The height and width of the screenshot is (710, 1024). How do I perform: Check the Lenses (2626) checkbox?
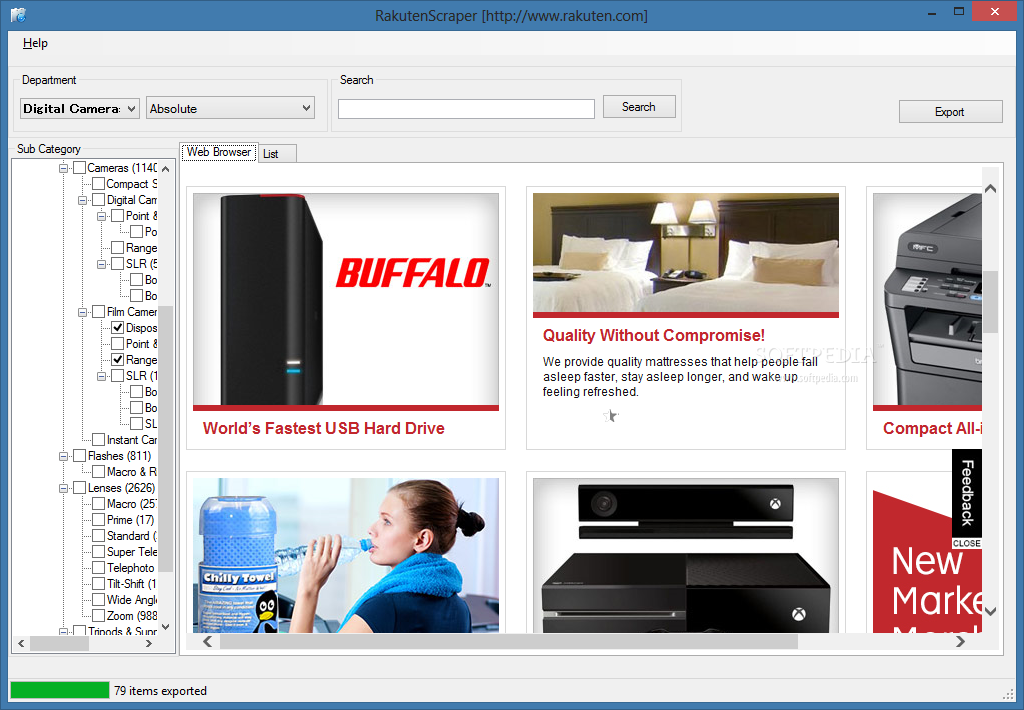point(80,488)
